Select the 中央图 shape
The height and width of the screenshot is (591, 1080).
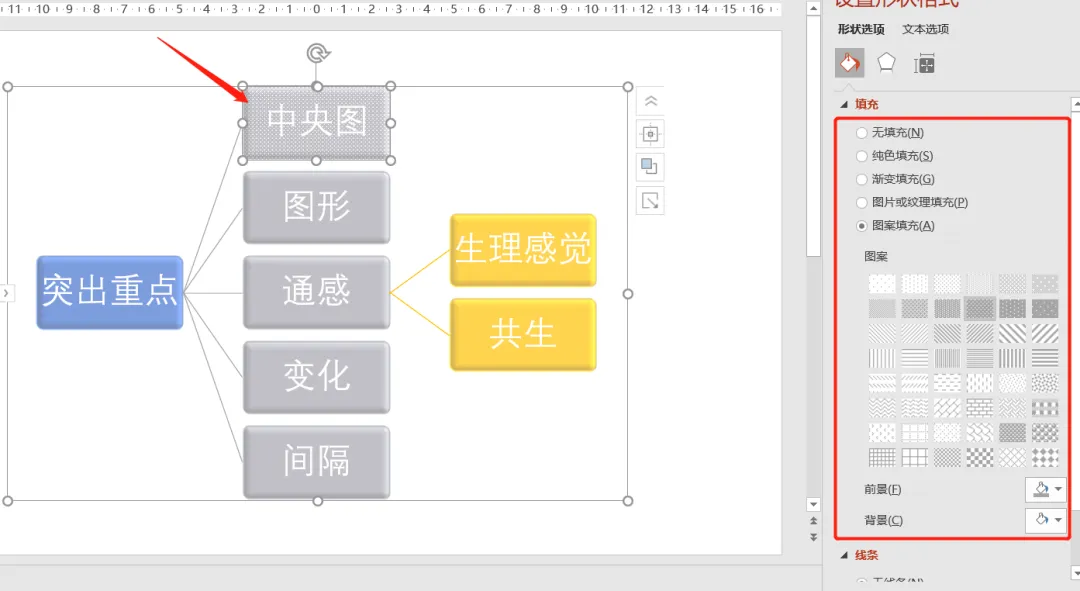(317, 123)
